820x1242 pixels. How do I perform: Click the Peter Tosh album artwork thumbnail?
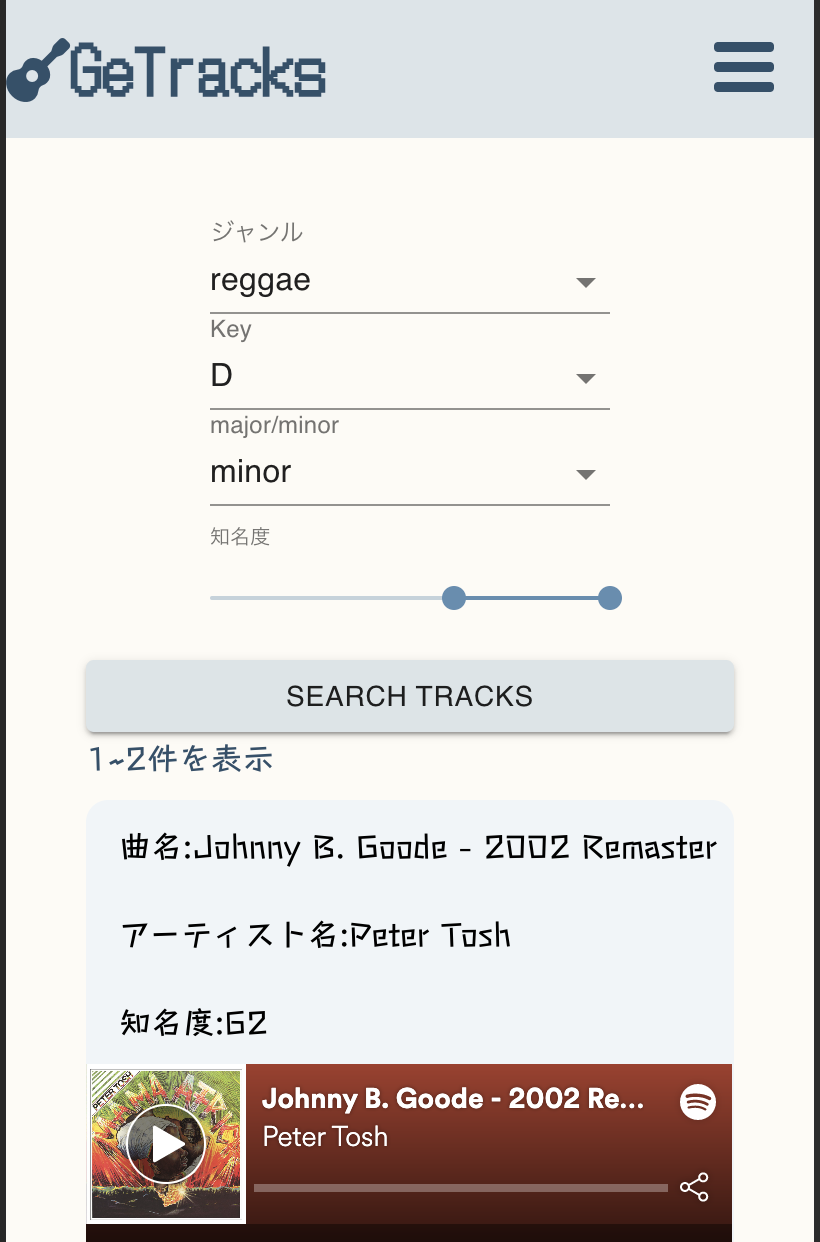pyautogui.click(x=165, y=1144)
